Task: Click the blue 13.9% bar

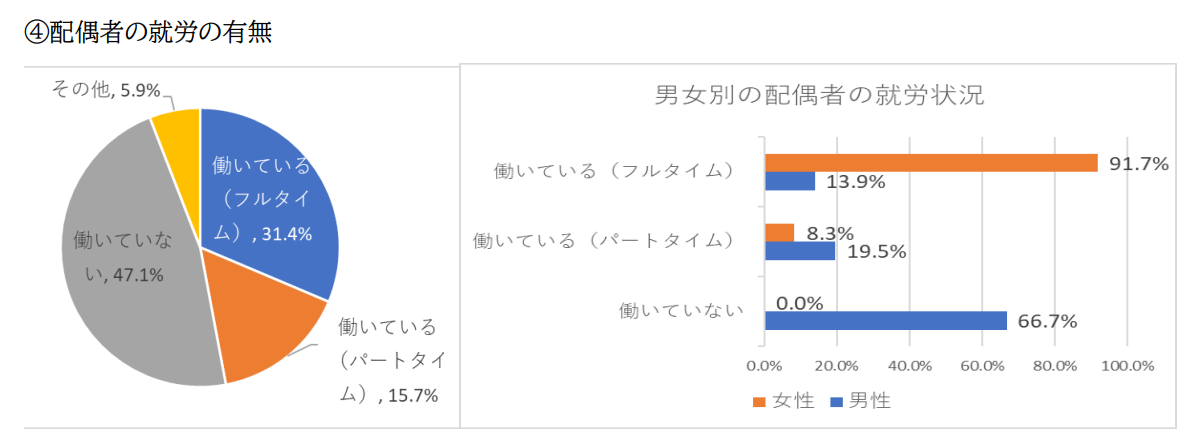Action: [x=790, y=182]
